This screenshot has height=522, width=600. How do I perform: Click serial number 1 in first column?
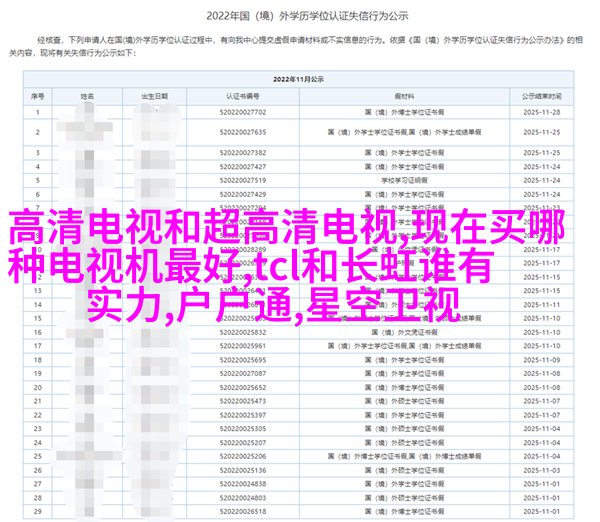click(38, 113)
